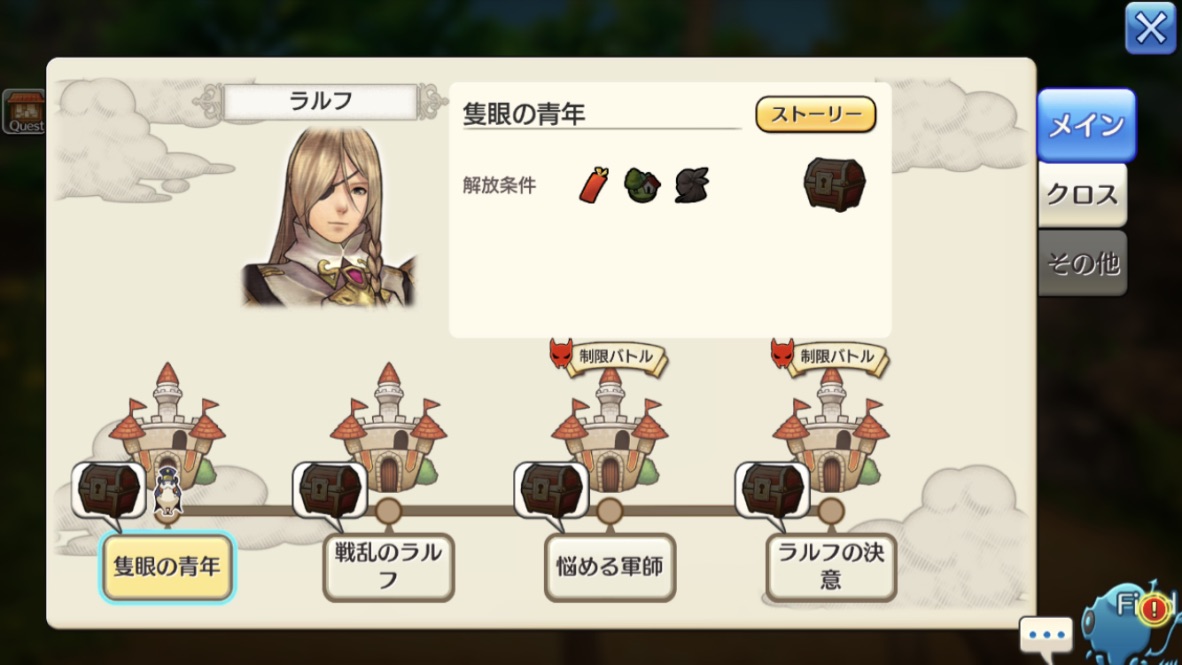
Task: Tap the blue robot mascot with alert
Action: [x=1131, y=622]
